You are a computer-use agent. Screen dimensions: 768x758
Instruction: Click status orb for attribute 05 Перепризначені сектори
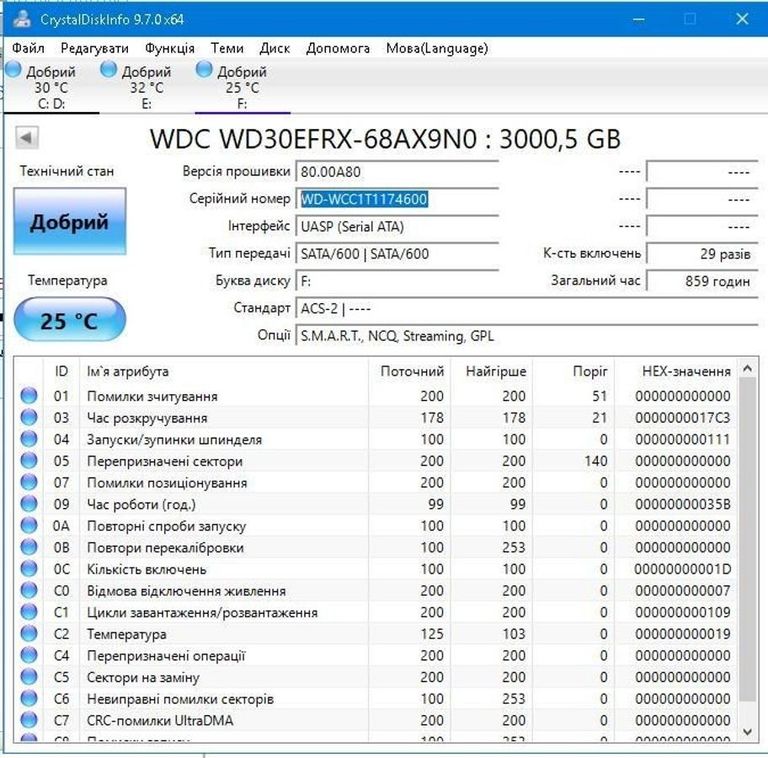(29, 460)
